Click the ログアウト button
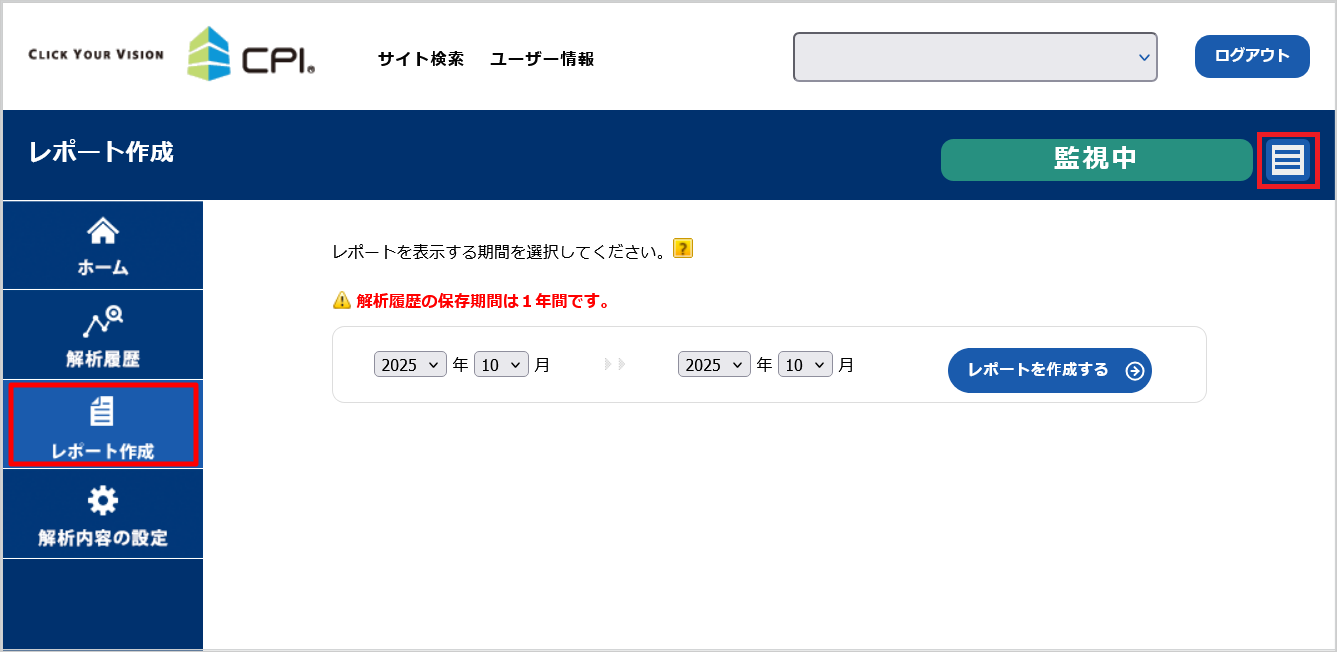Image resolution: width=1337 pixels, height=652 pixels. (1252, 56)
